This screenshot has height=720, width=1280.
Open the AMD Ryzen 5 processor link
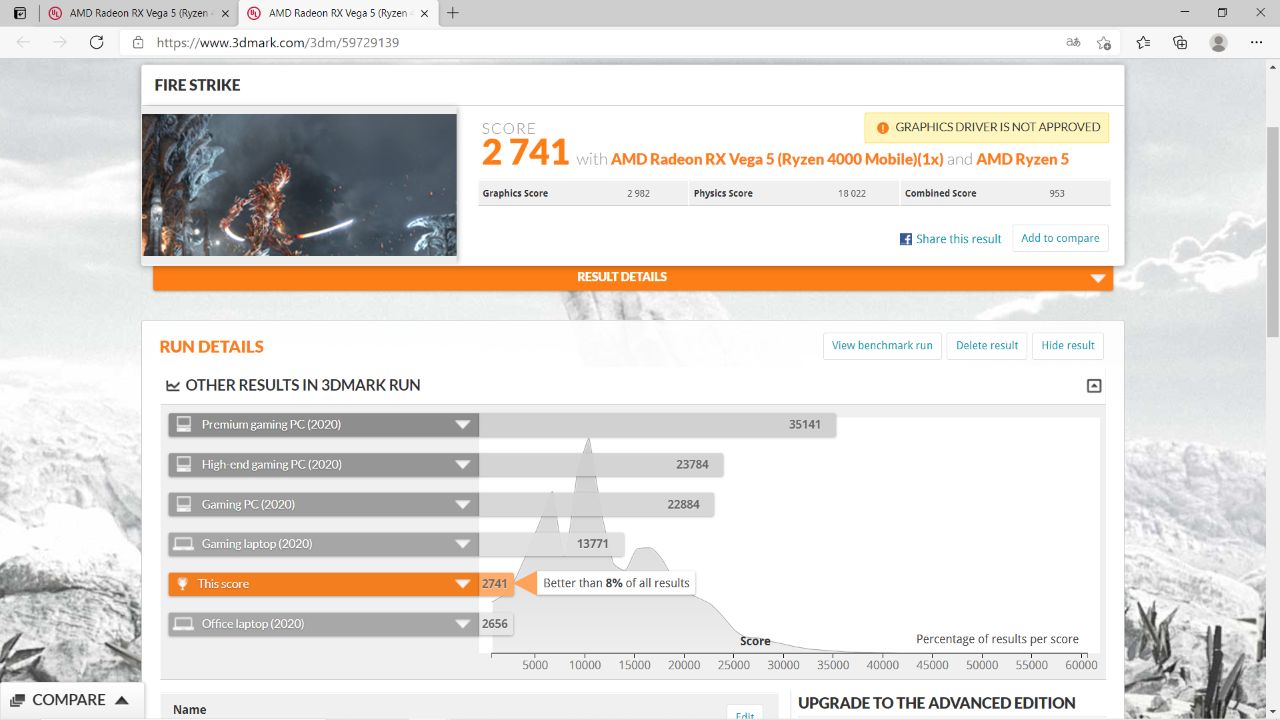point(1023,158)
